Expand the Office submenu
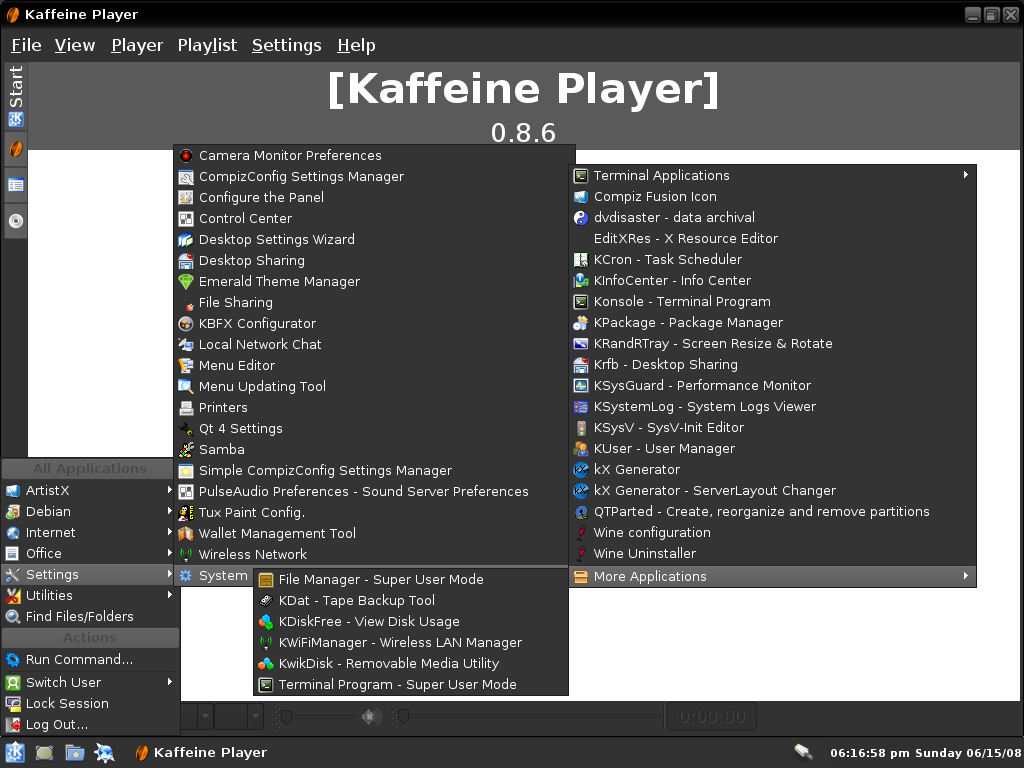Screen dimensions: 1024x768 (x=90, y=553)
